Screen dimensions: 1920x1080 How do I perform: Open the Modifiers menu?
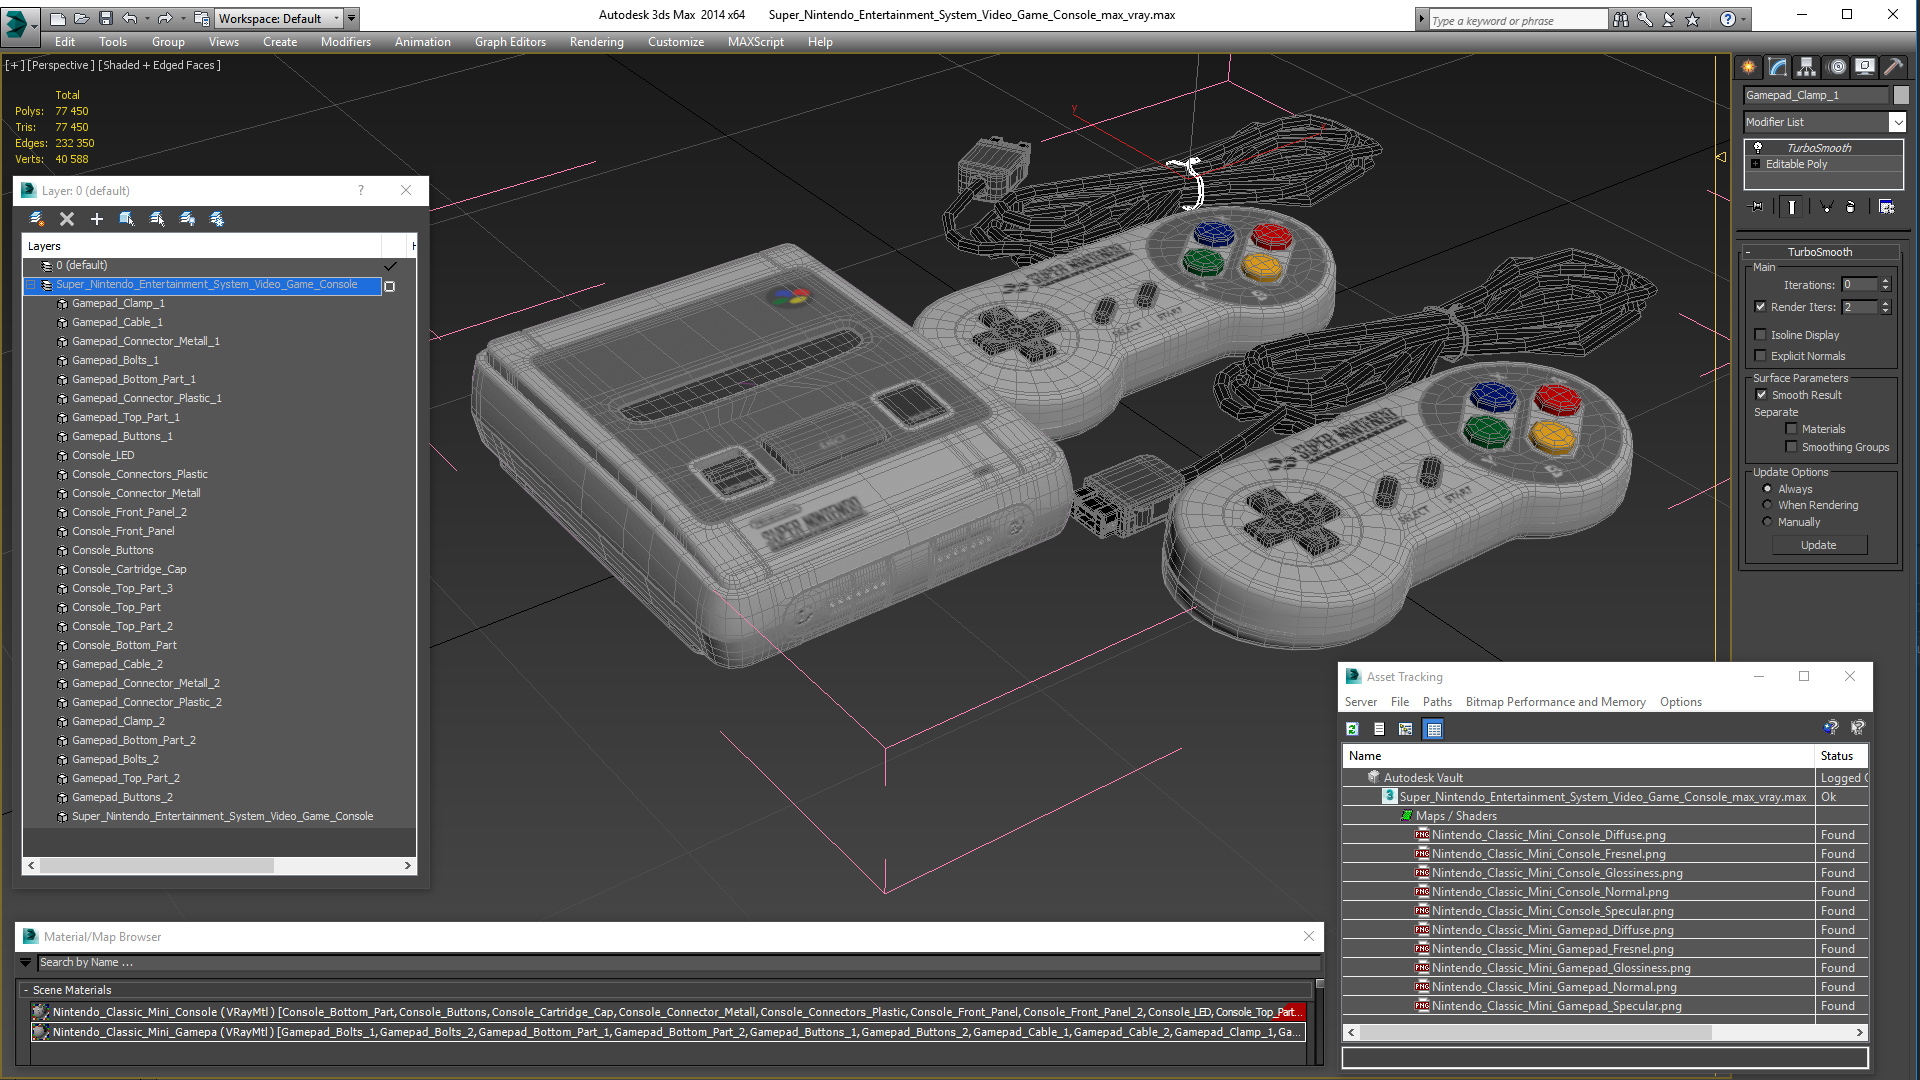345,42
